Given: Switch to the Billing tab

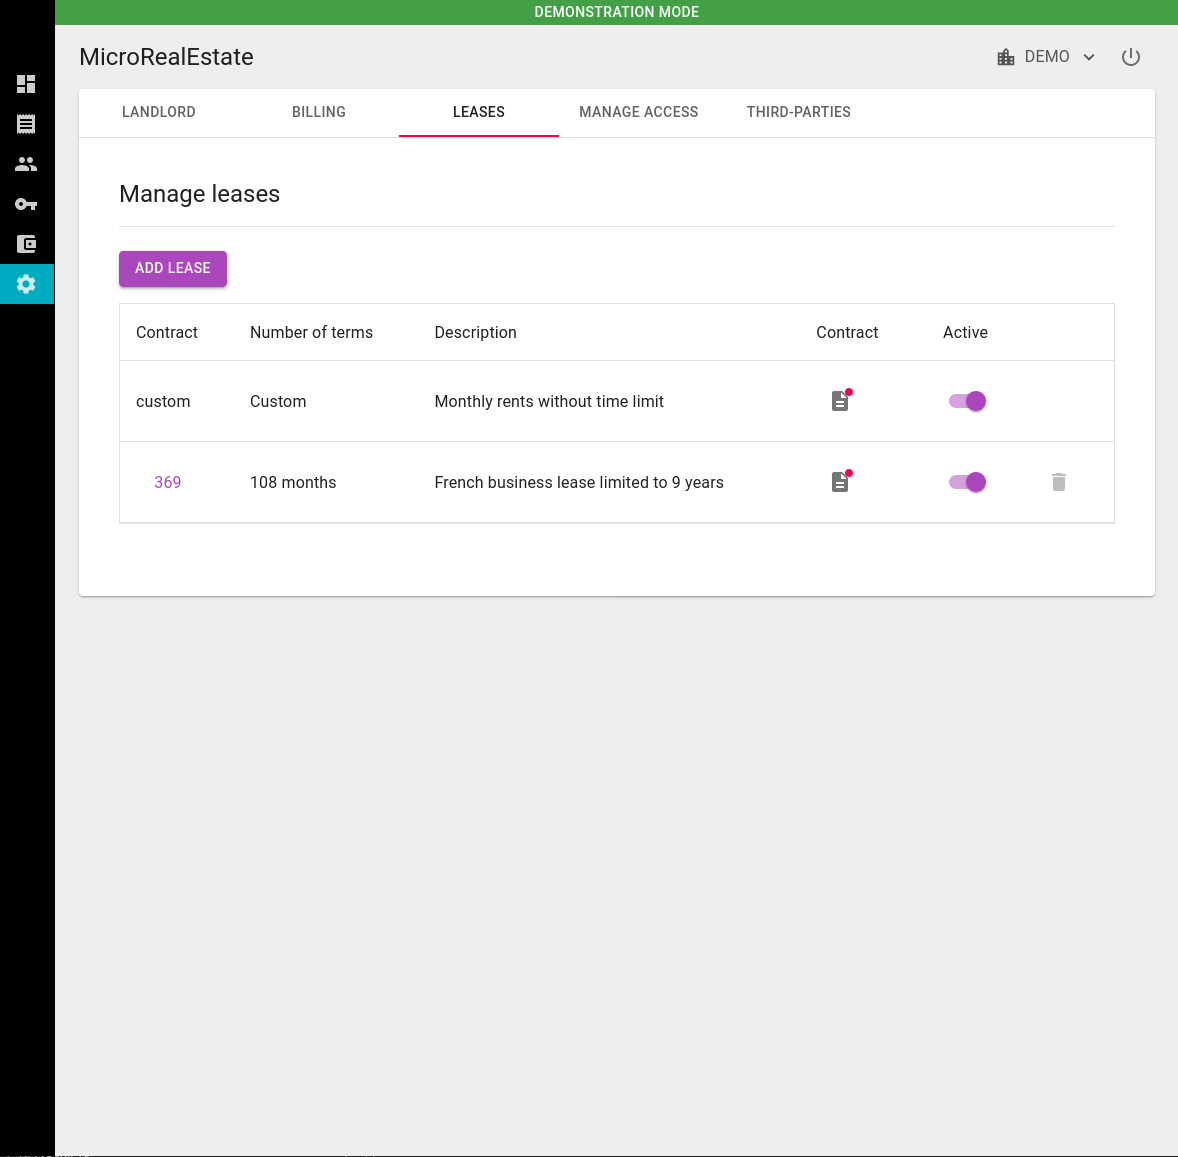Looking at the screenshot, I should (x=319, y=112).
